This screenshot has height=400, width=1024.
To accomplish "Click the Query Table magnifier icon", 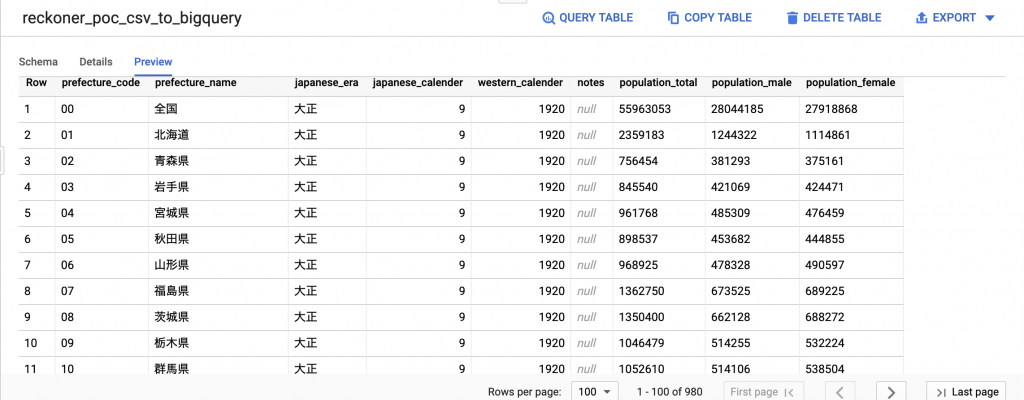I will (548, 18).
